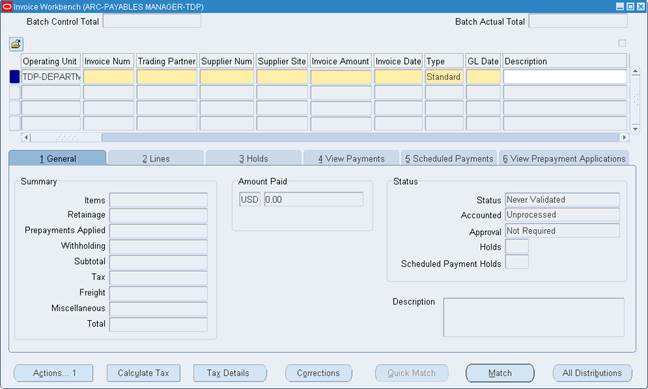The image size is (648, 389).
Task: Click the Trading Partner column header
Action: [167, 61]
